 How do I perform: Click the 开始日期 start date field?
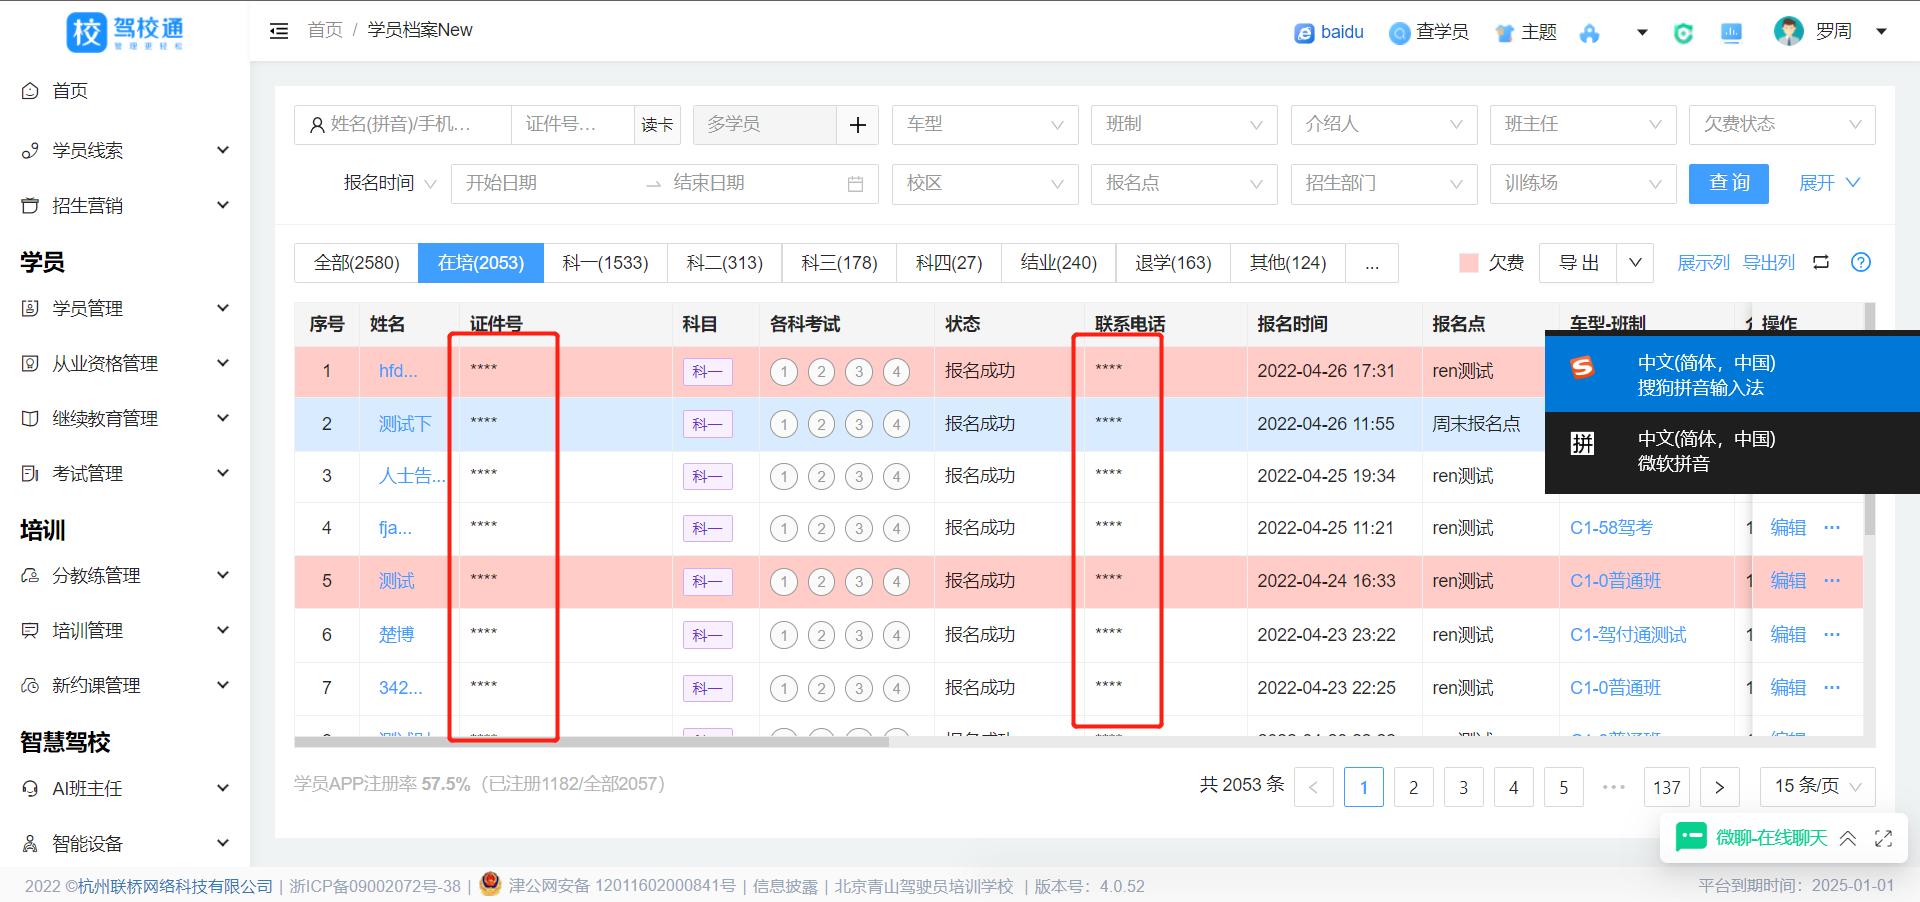(x=547, y=184)
